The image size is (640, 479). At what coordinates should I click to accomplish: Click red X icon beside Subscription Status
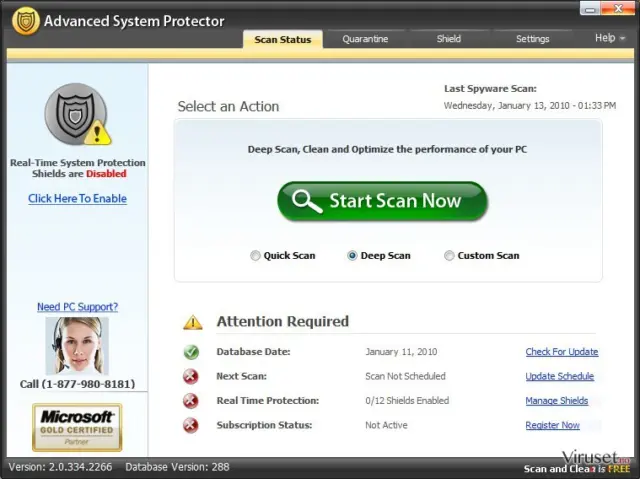[x=191, y=425]
